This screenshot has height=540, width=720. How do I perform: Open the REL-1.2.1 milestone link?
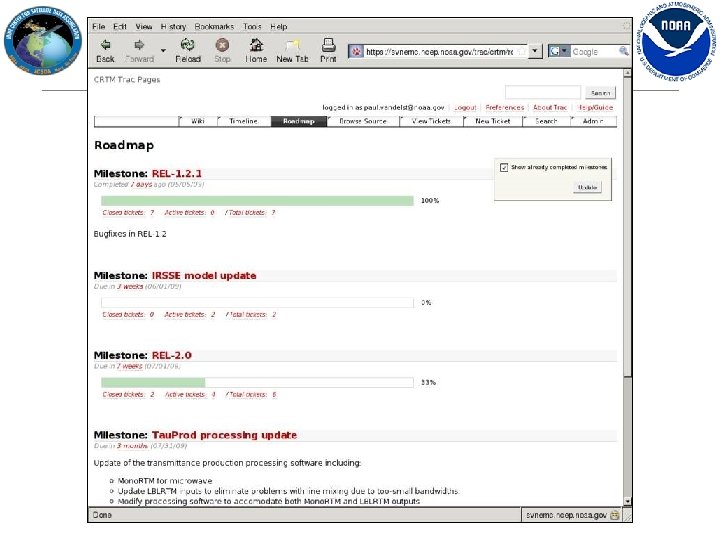click(x=177, y=174)
